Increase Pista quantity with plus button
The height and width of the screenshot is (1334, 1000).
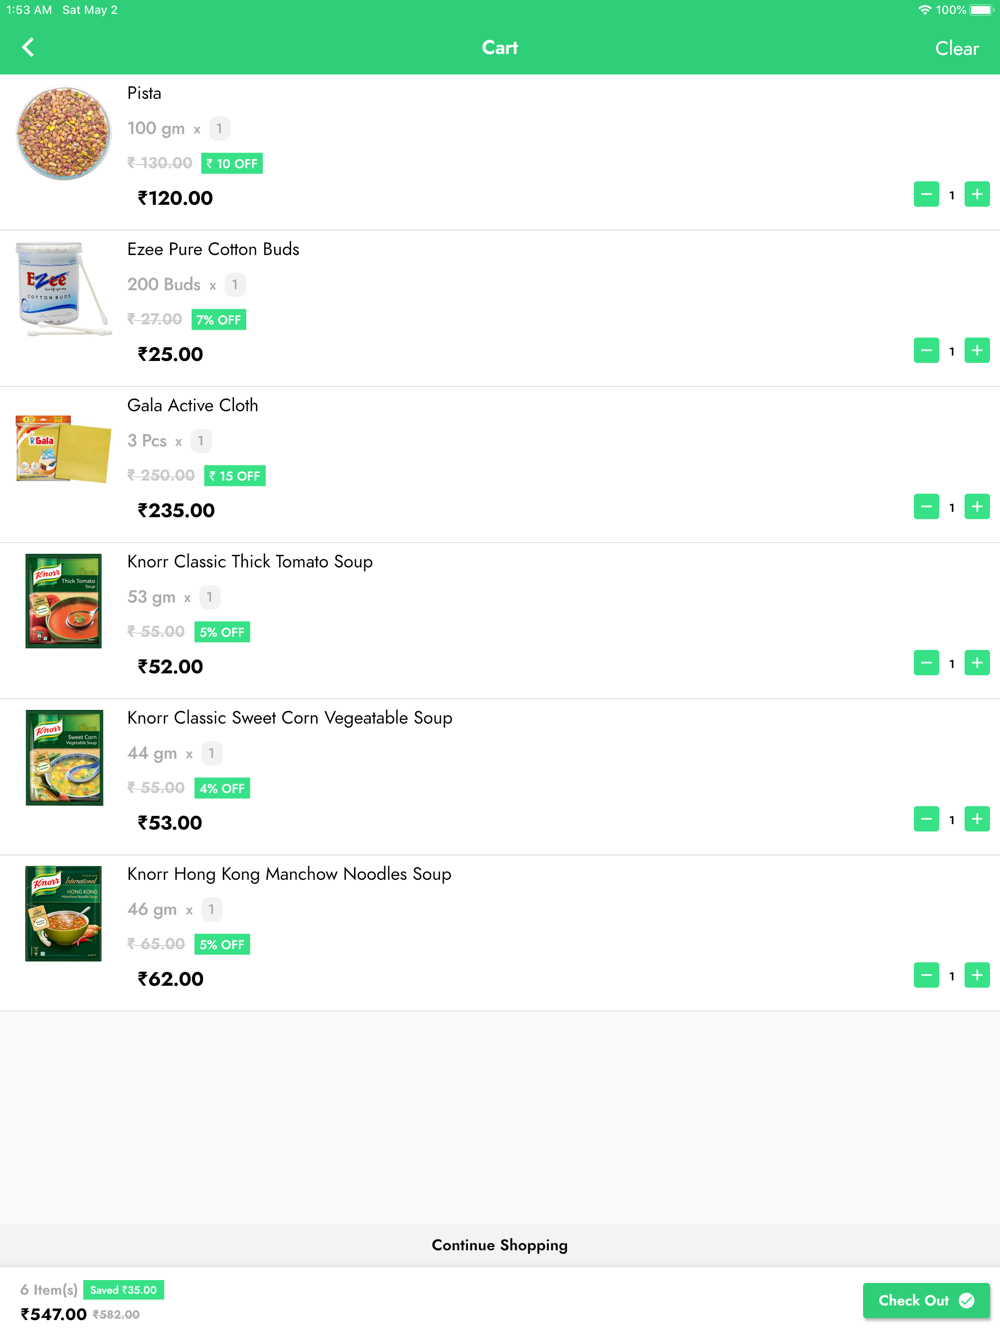click(977, 195)
